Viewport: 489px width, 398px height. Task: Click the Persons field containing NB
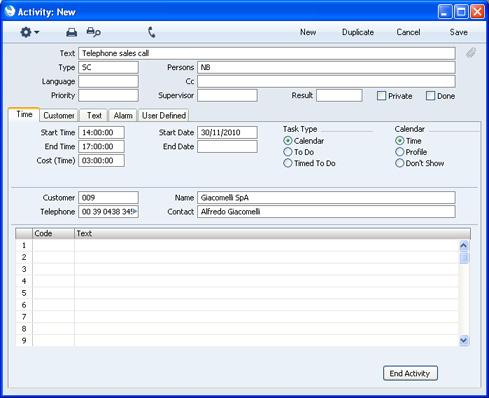[326, 67]
